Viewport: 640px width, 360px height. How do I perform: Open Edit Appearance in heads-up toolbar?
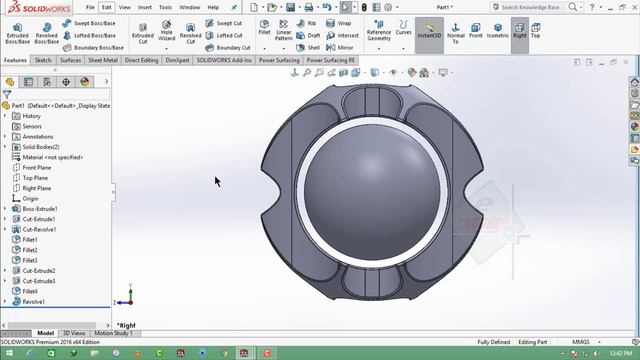click(412, 73)
